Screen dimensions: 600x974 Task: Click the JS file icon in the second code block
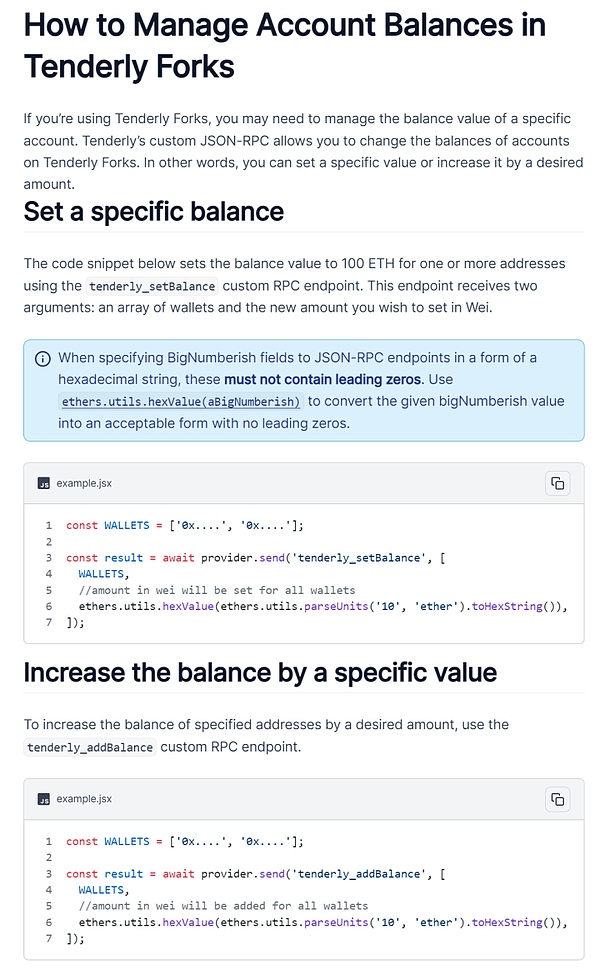coord(44,799)
